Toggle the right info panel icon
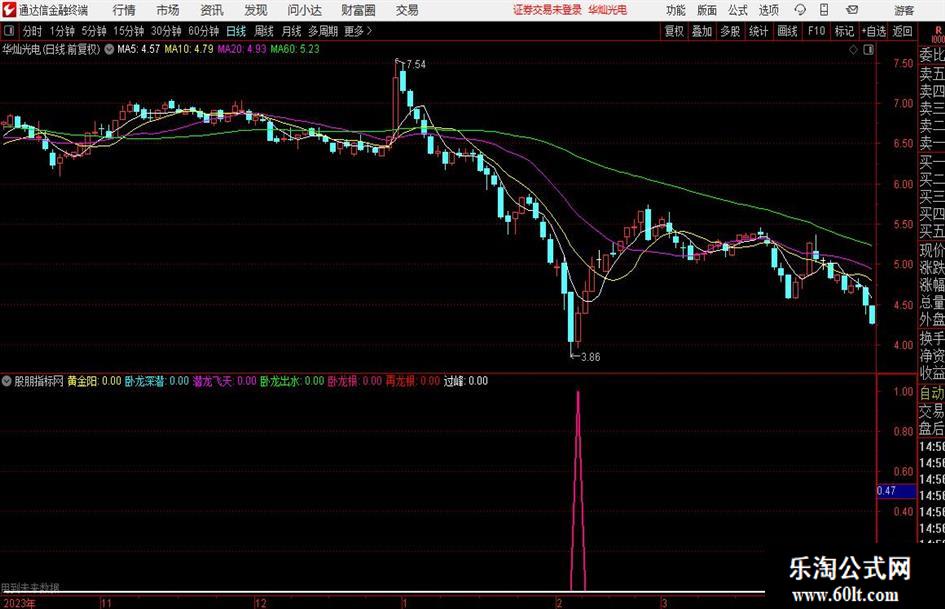Viewport: 945px width, 609px height. coord(868,50)
